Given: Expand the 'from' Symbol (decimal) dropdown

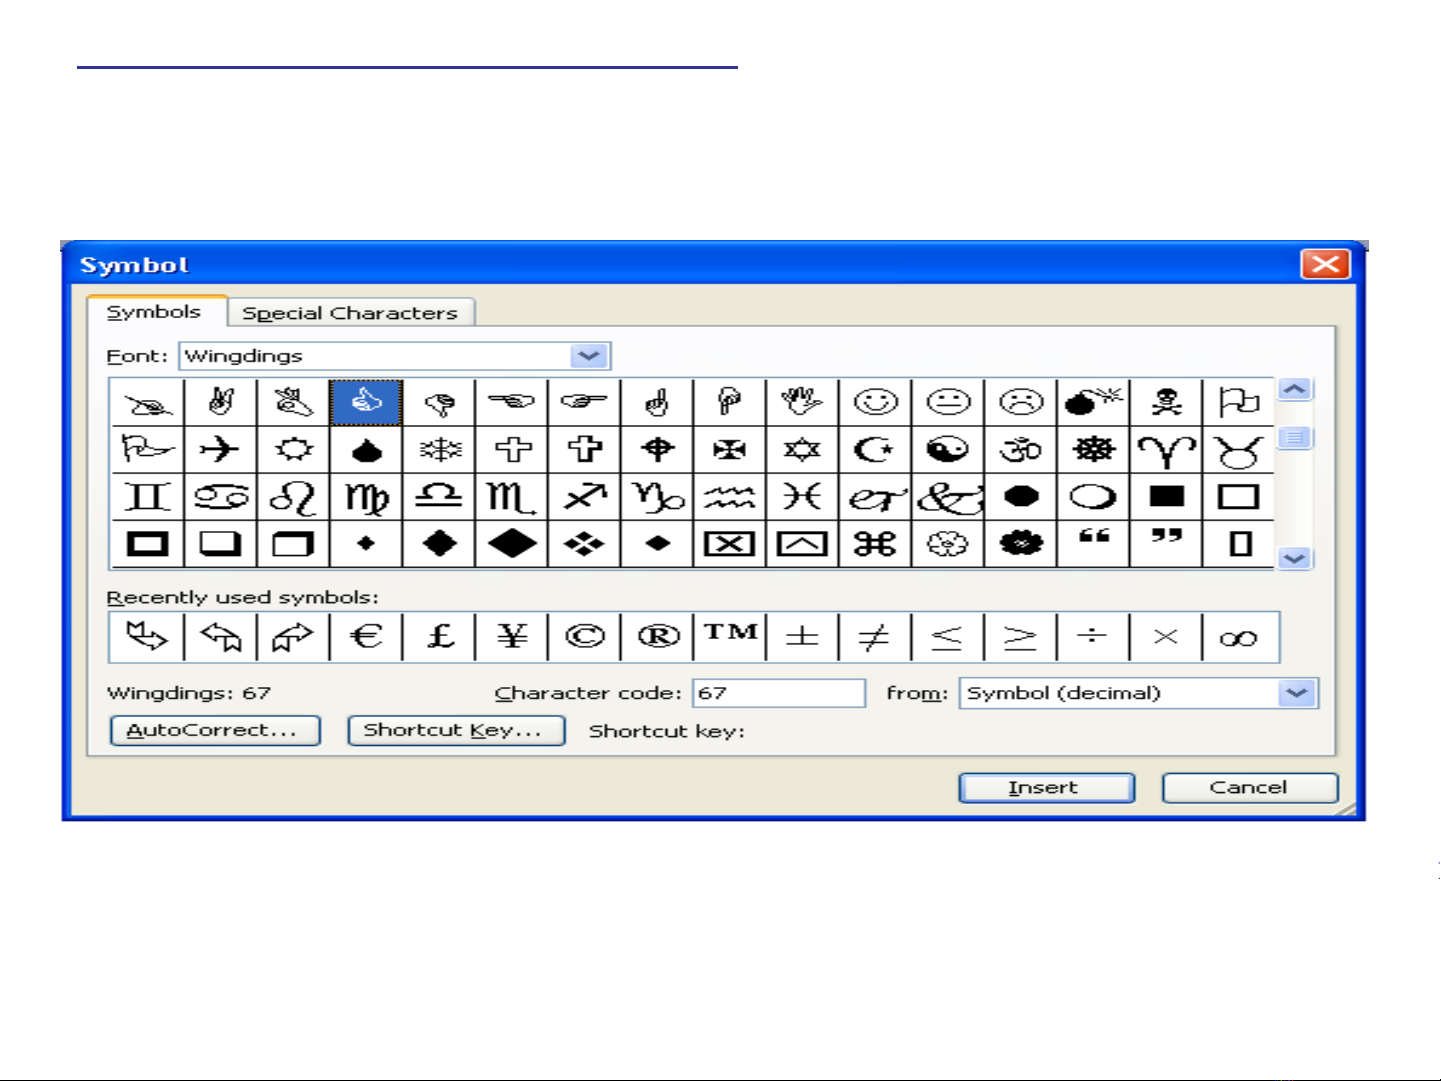Looking at the screenshot, I should point(1297,693).
